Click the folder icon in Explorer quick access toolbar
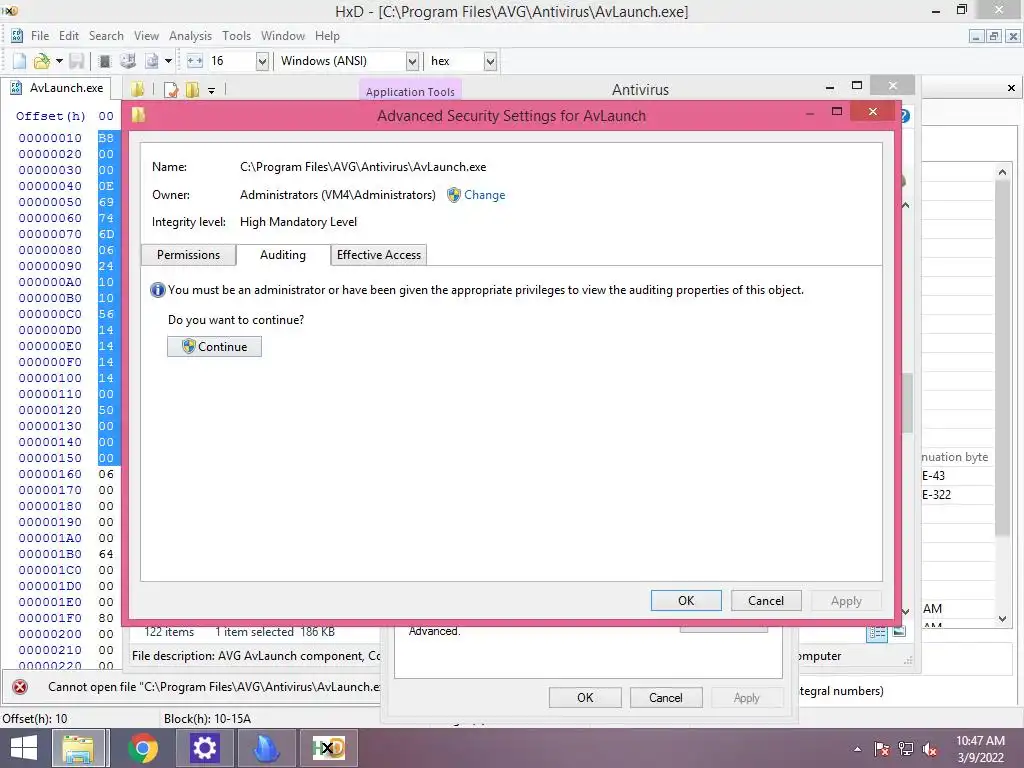 [x=137, y=89]
